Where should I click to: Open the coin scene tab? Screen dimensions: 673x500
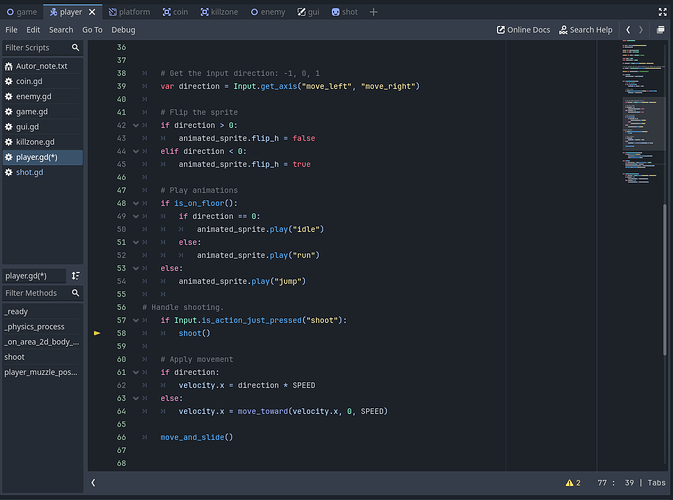[176, 12]
